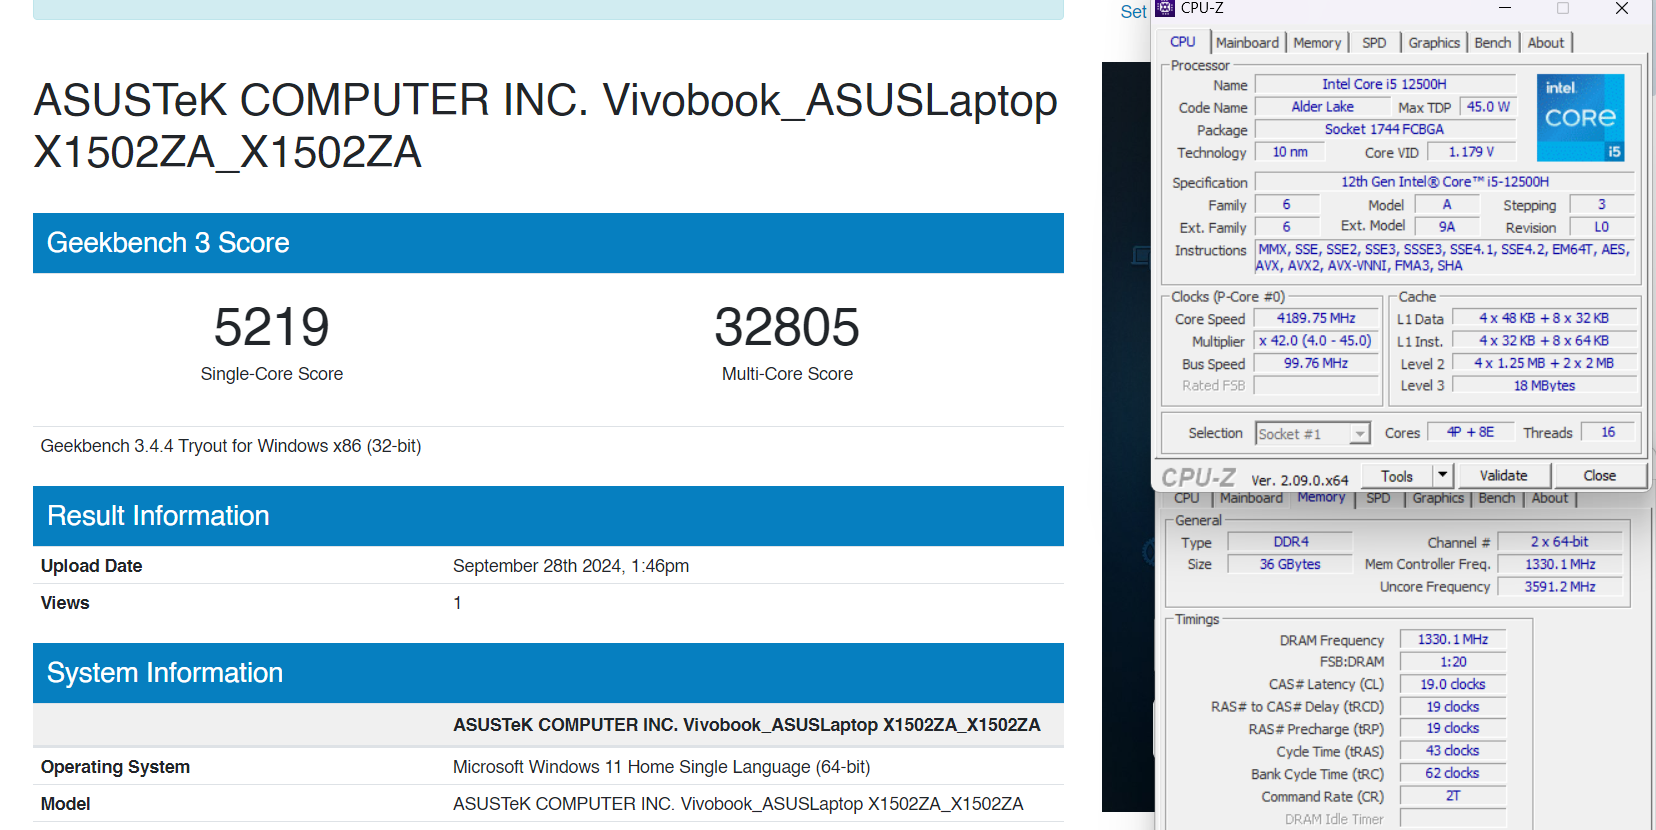Click the Geekbench 3 Score header
This screenshot has height=830, width=1656.
pyautogui.click(x=548, y=243)
